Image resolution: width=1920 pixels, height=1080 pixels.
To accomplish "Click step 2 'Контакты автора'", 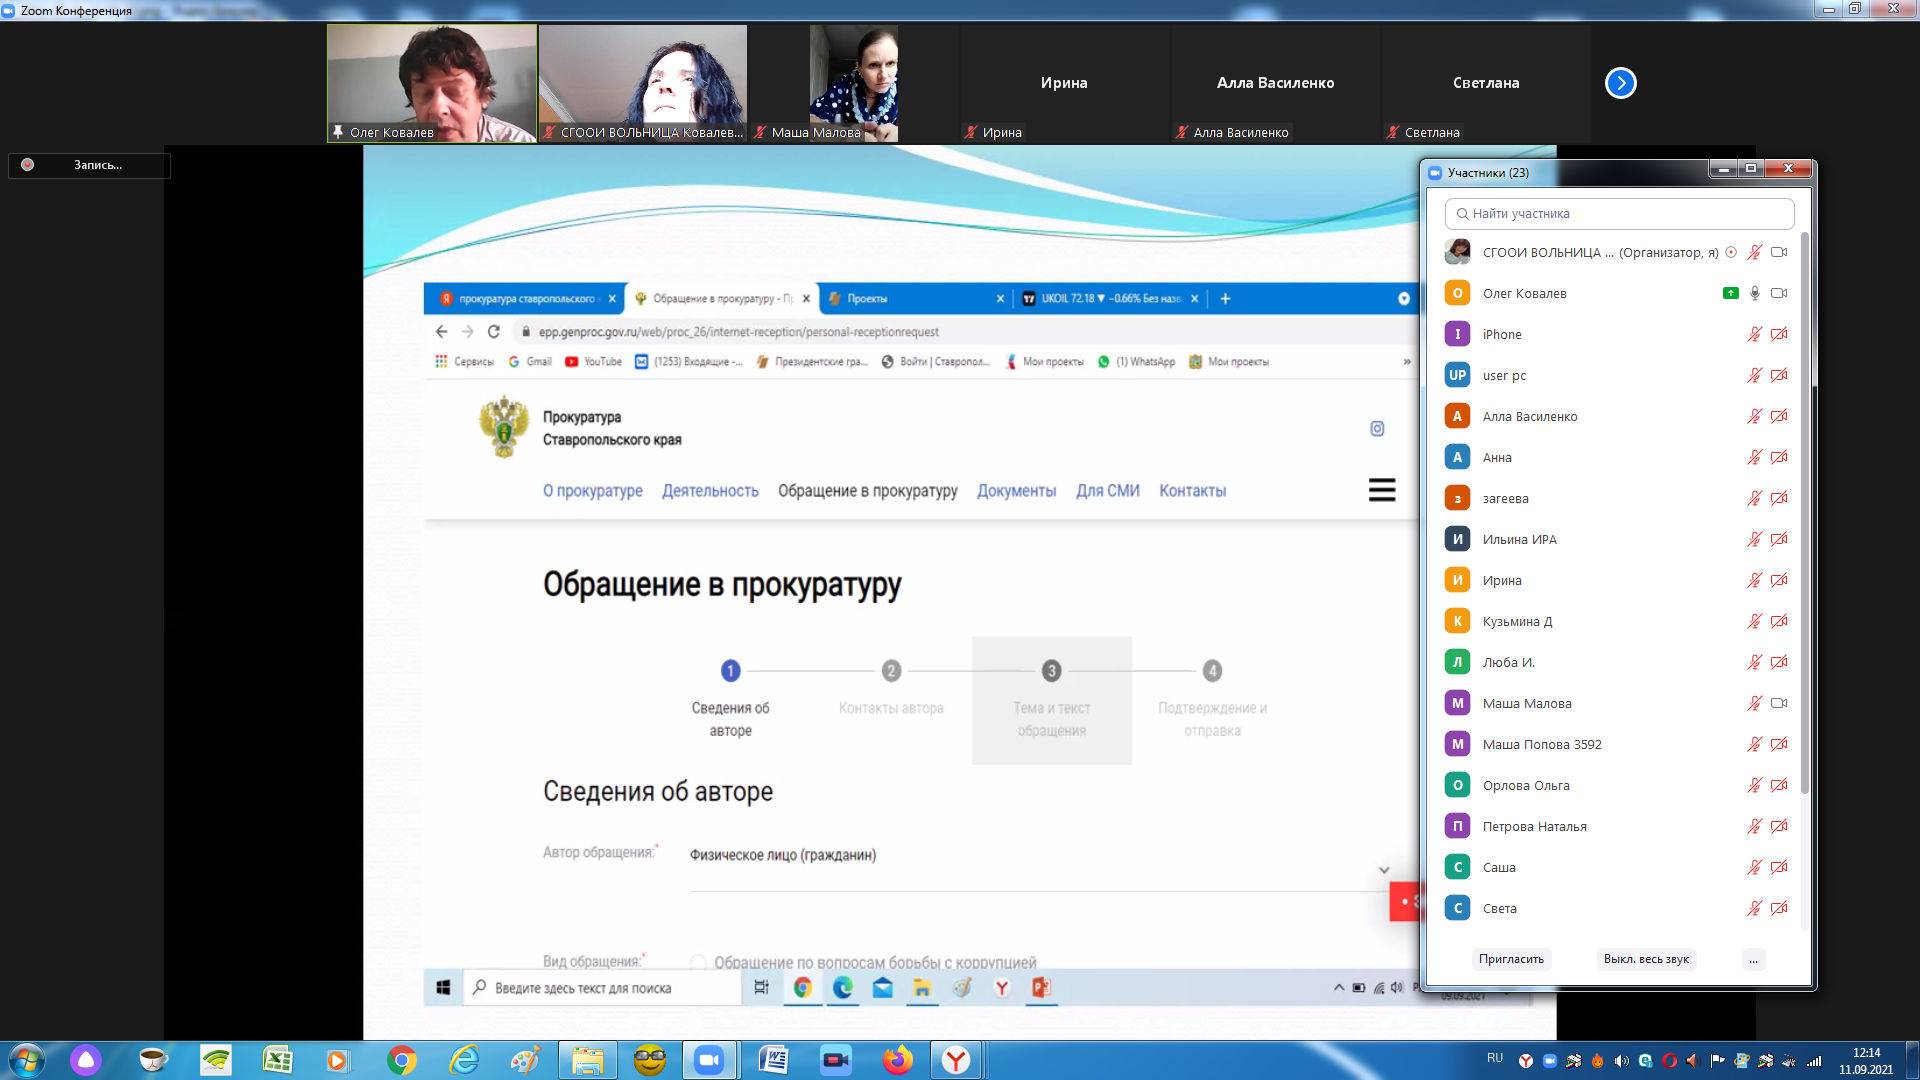I will tap(891, 689).
